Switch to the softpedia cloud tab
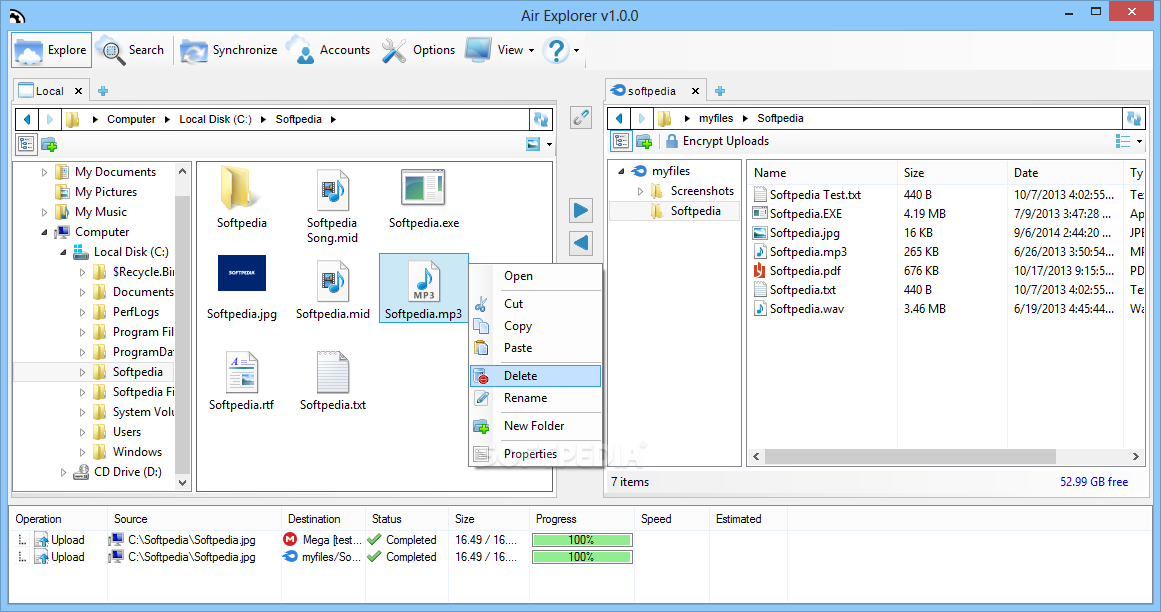 [x=643, y=91]
